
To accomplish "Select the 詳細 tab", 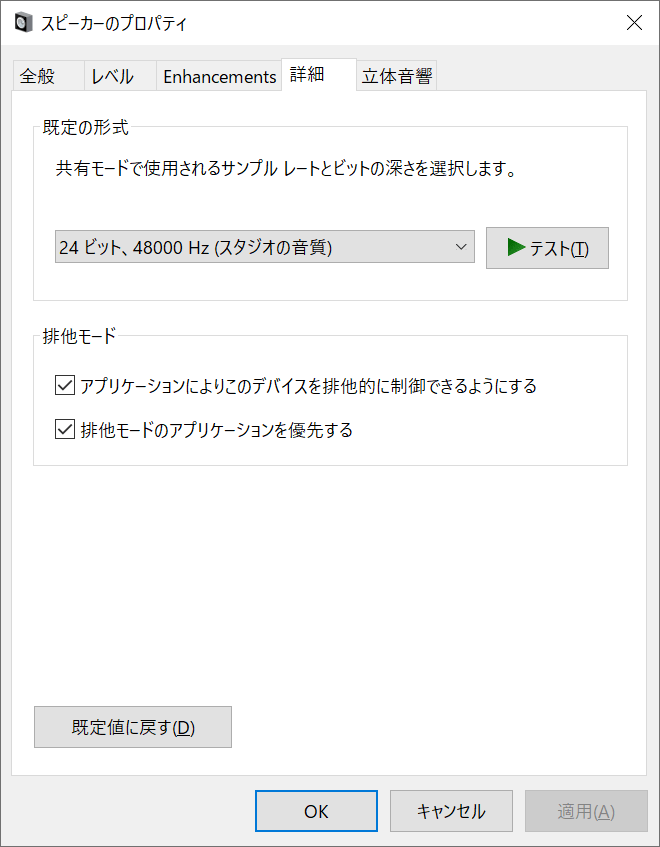I will click(307, 75).
